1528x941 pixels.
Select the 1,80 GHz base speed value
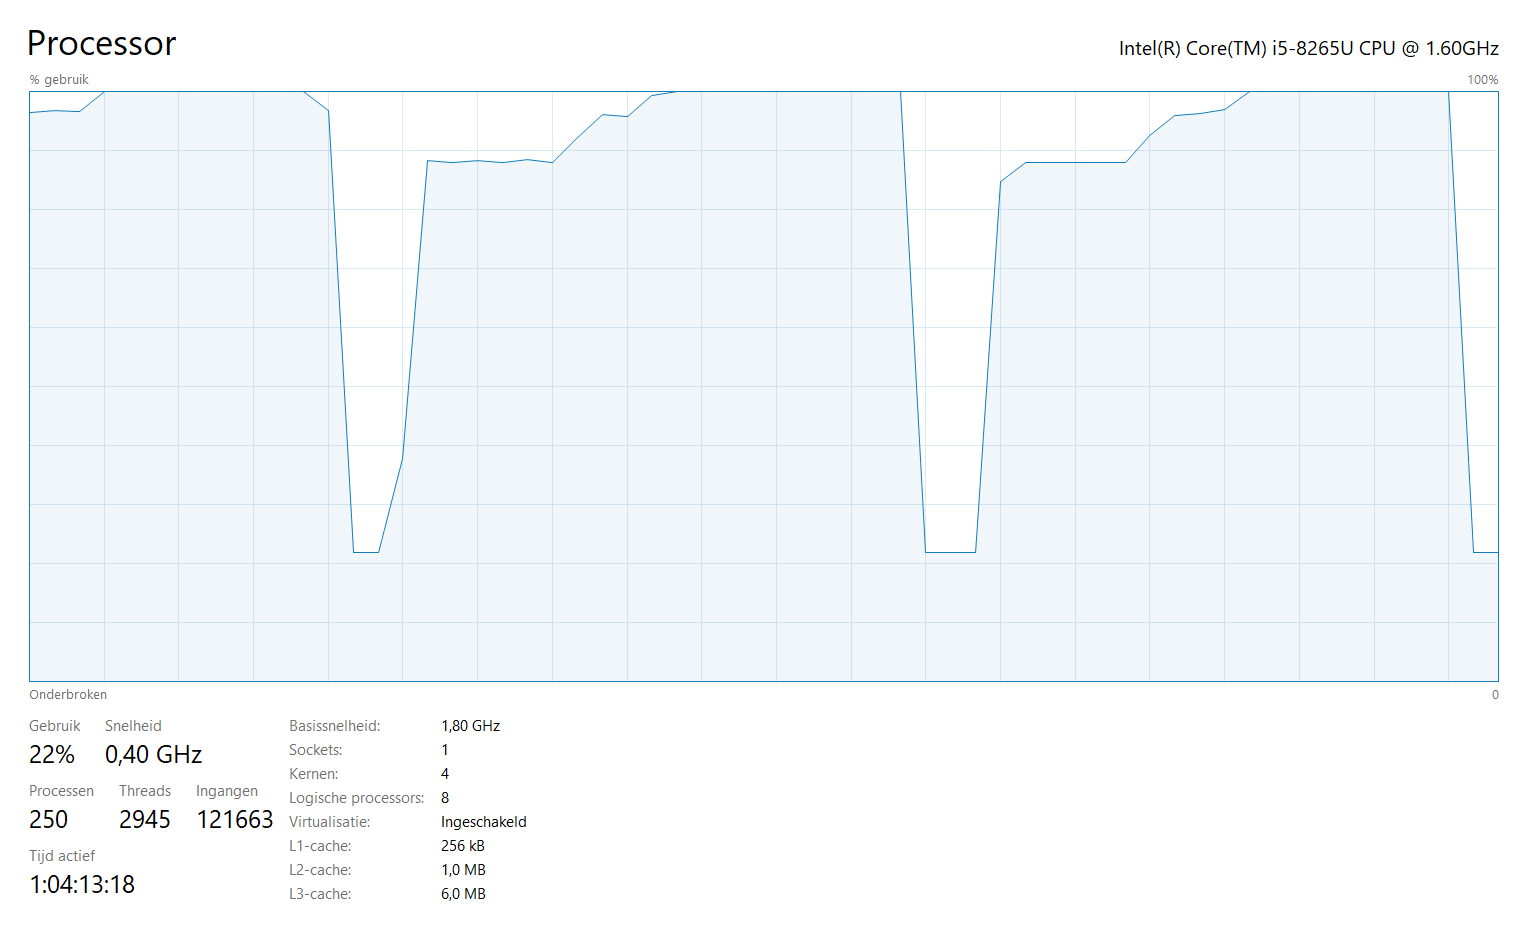470,726
